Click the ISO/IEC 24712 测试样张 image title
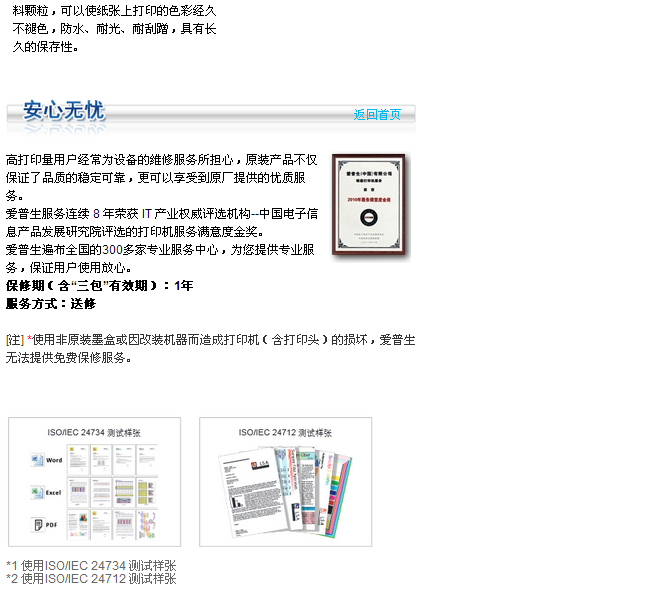Screen dimensions: 653x613 click(285, 432)
